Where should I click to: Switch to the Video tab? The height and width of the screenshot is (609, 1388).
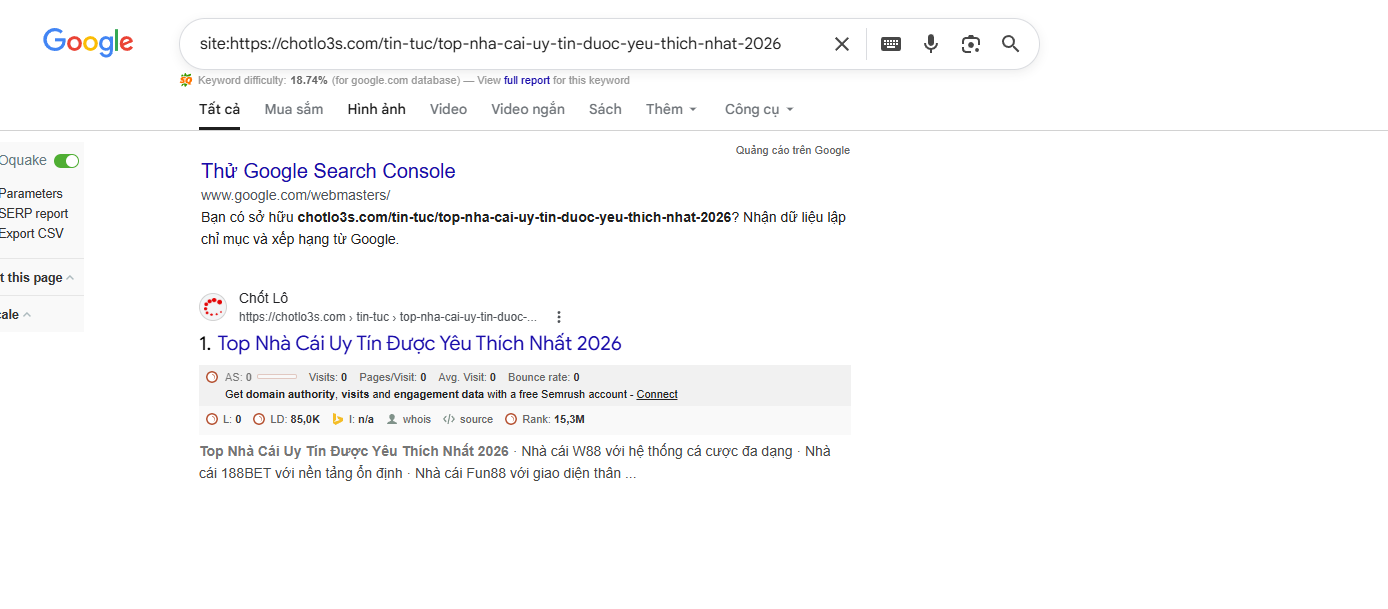[448, 109]
